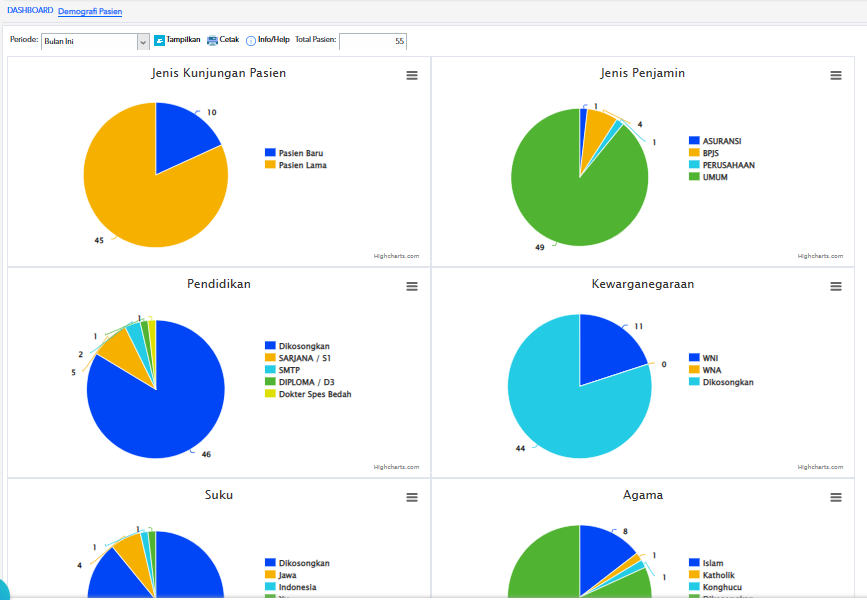Toggle the Pasien Lama legend item
867x600 pixels.
coord(296,165)
